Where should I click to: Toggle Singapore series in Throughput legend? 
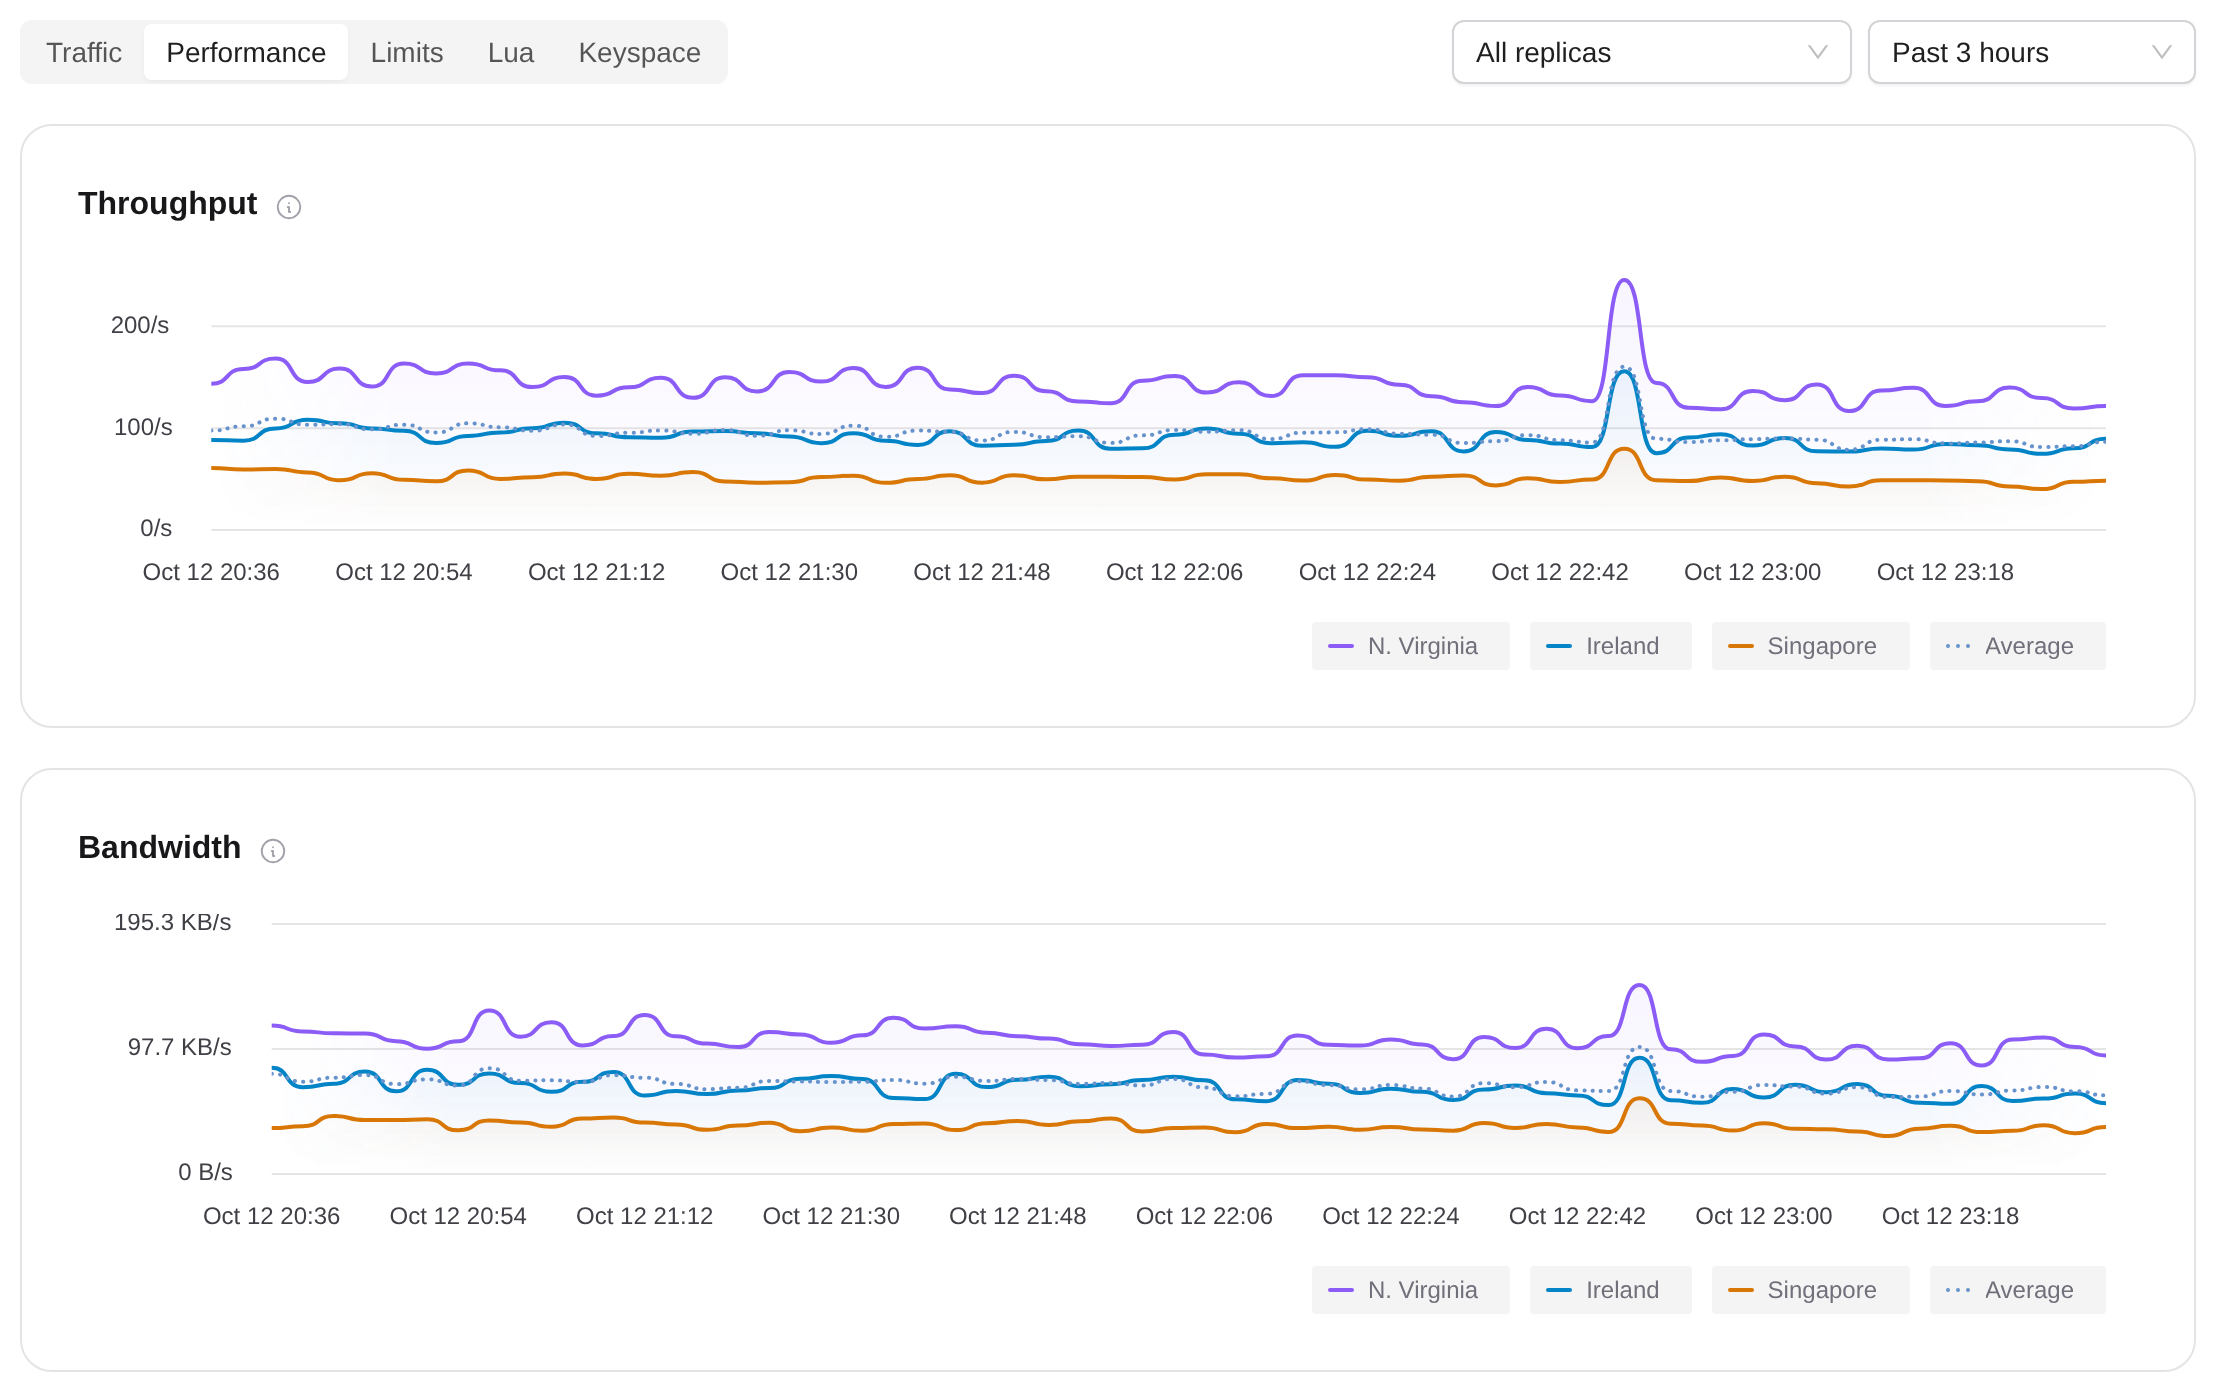1810,646
